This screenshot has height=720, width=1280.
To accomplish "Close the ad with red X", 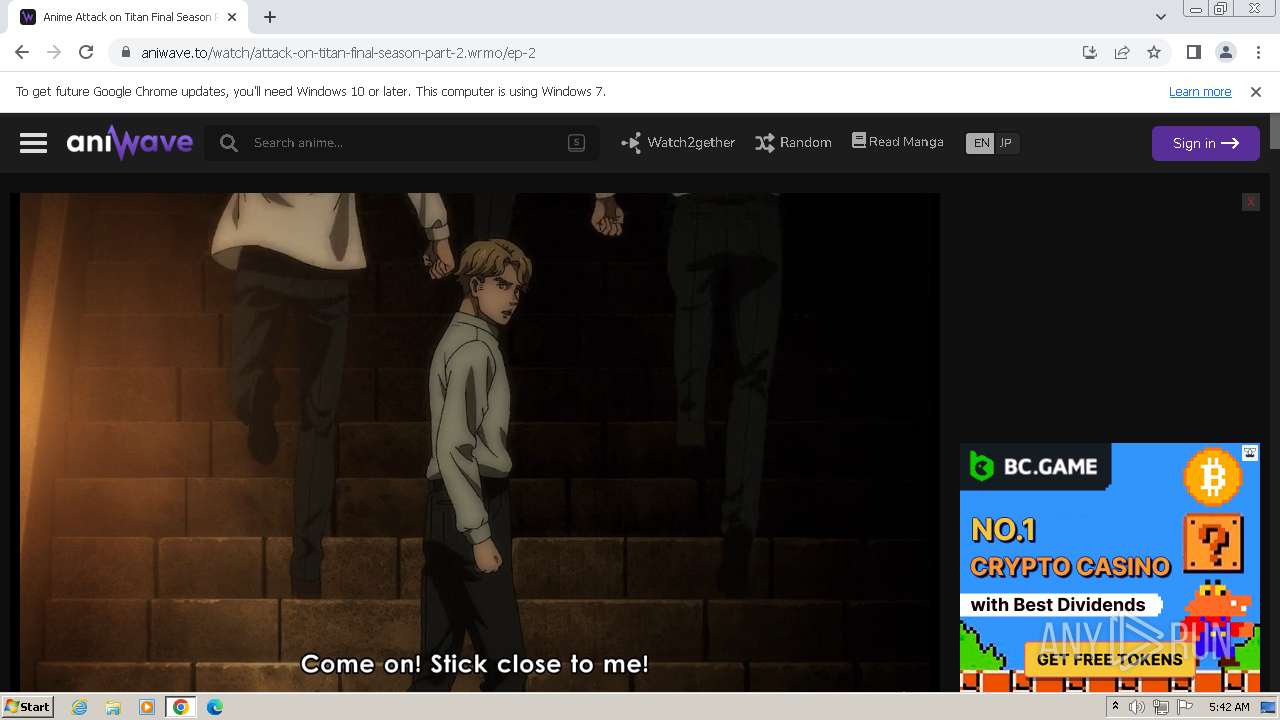I will click(x=1250, y=202).
